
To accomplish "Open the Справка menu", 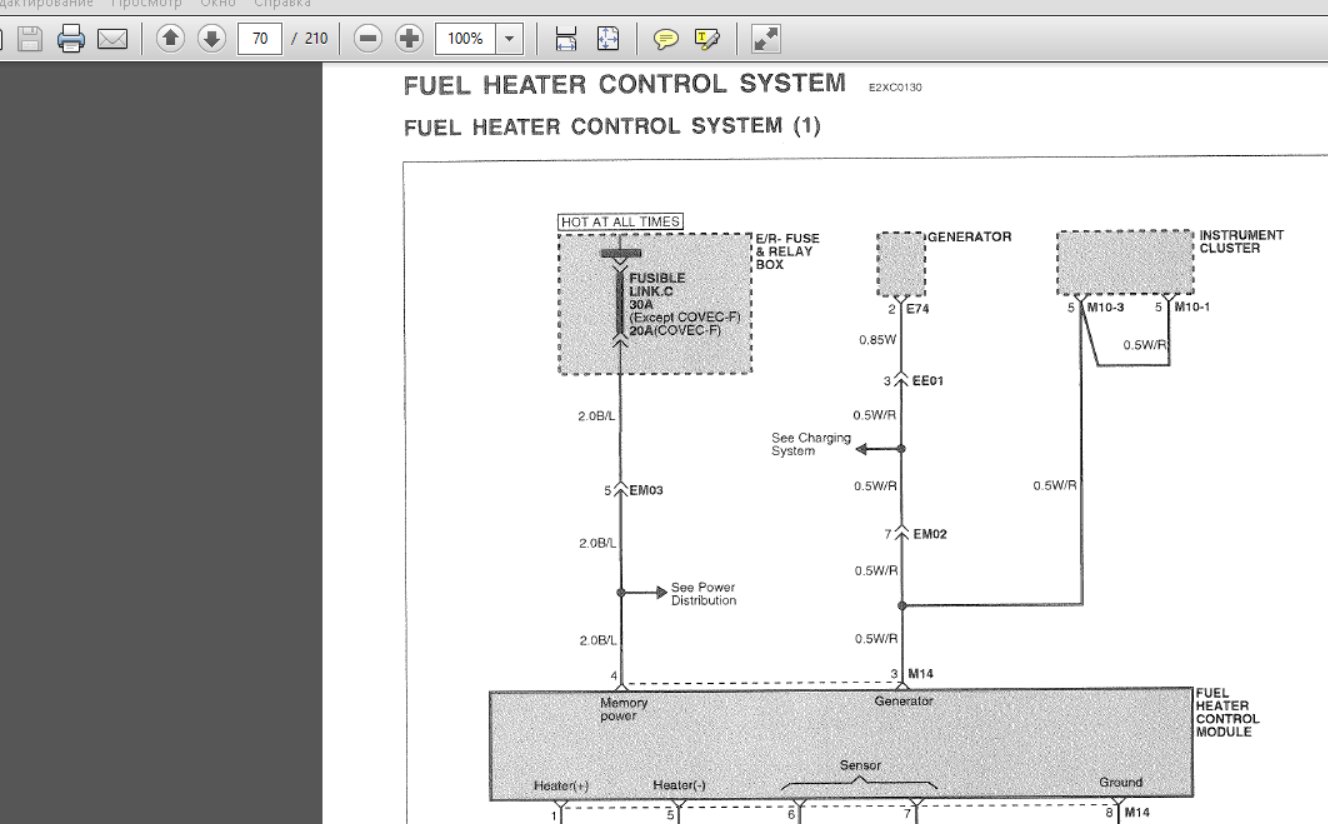I will pyautogui.click(x=282, y=4).
